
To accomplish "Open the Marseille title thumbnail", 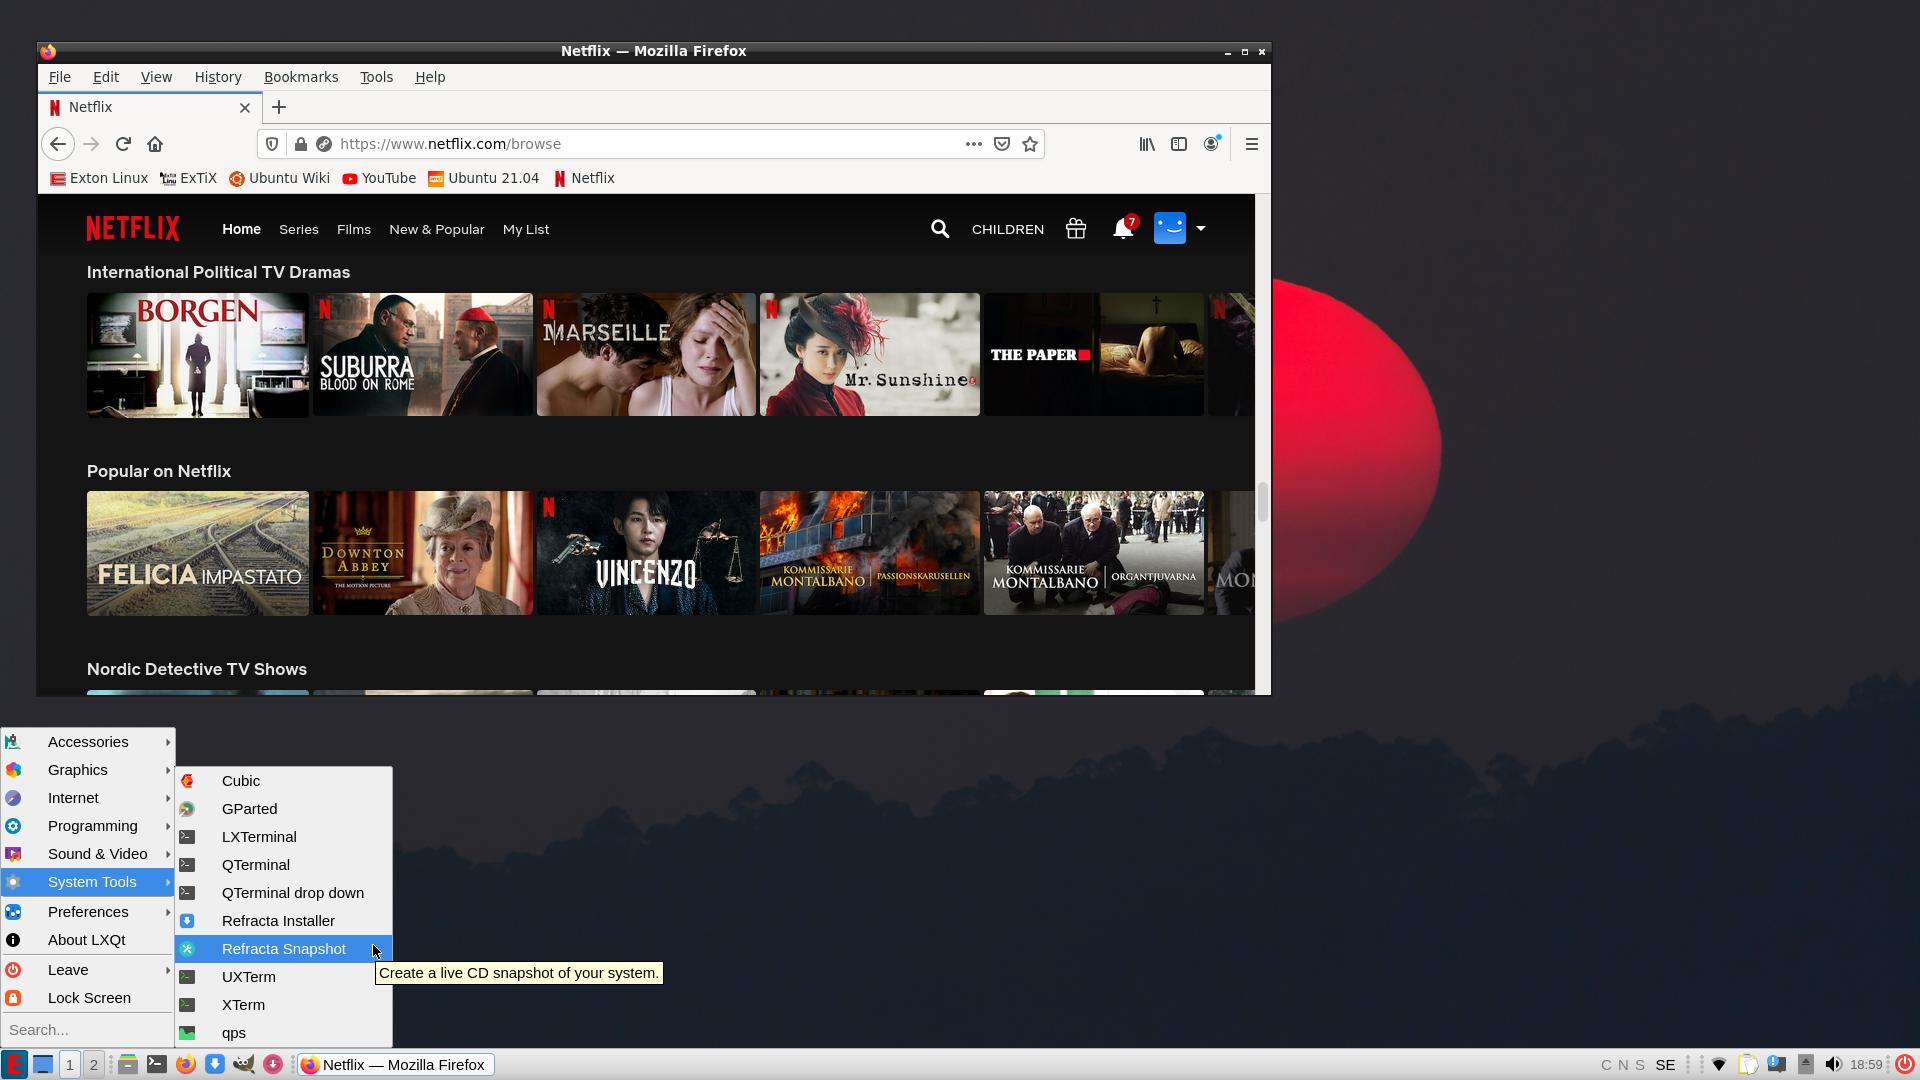I will click(x=646, y=354).
